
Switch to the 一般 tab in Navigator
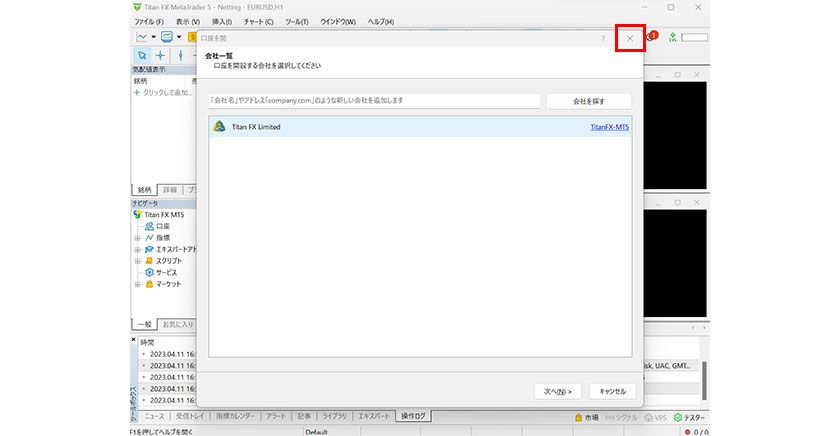pyautogui.click(x=145, y=325)
